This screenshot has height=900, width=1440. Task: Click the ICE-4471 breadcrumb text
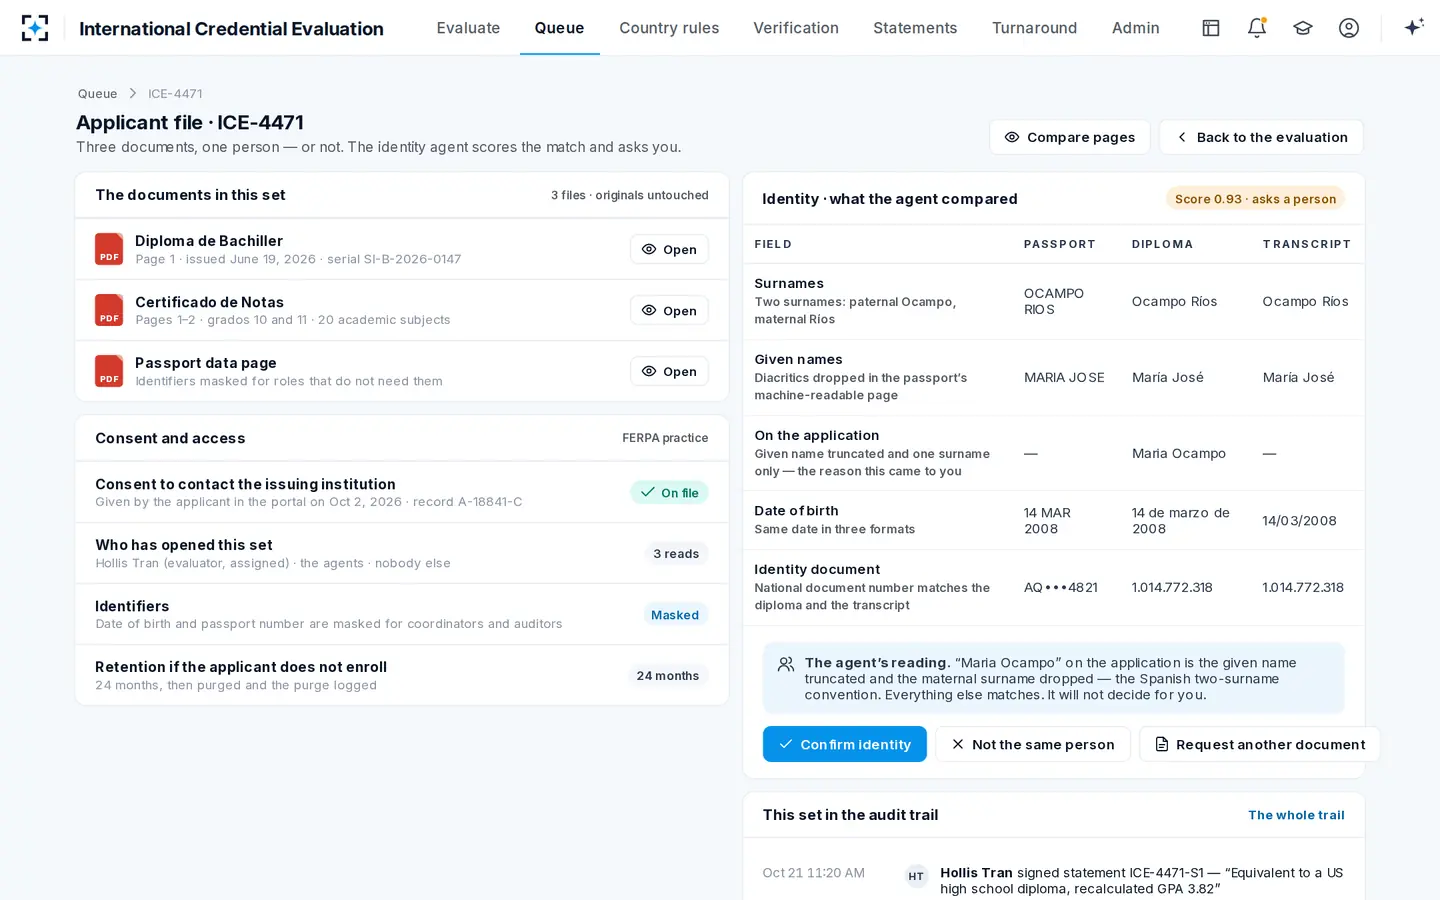point(175,94)
